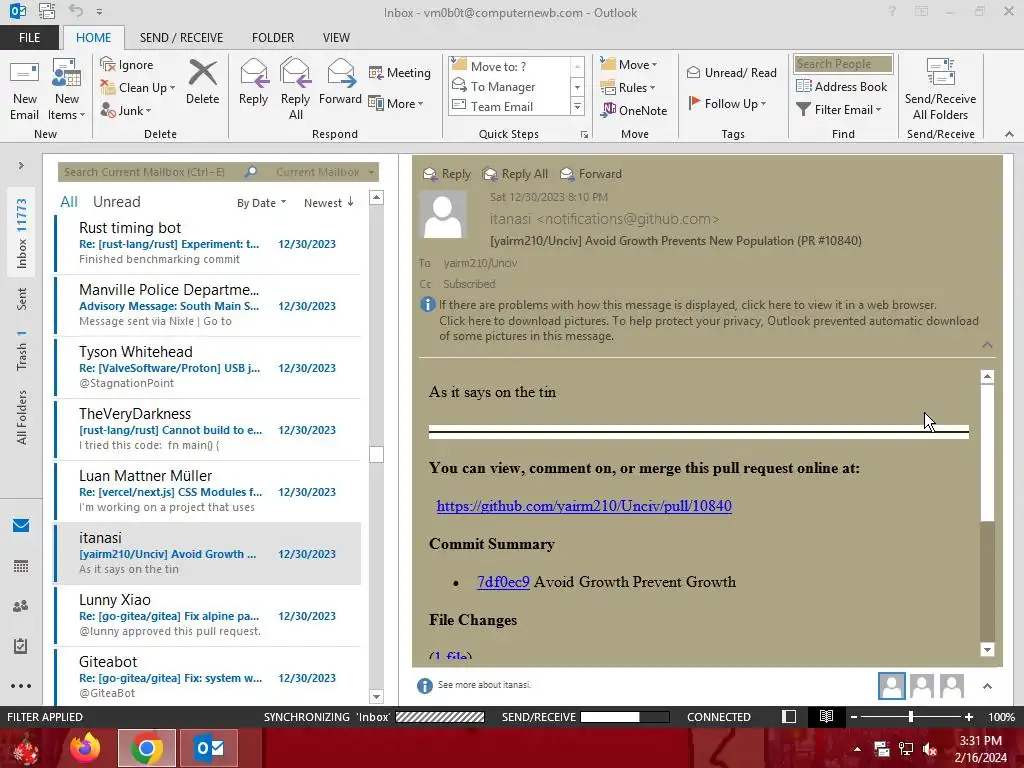The height and width of the screenshot is (768, 1024).
Task: Click Reply All in the reading pane
Action: click(515, 174)
